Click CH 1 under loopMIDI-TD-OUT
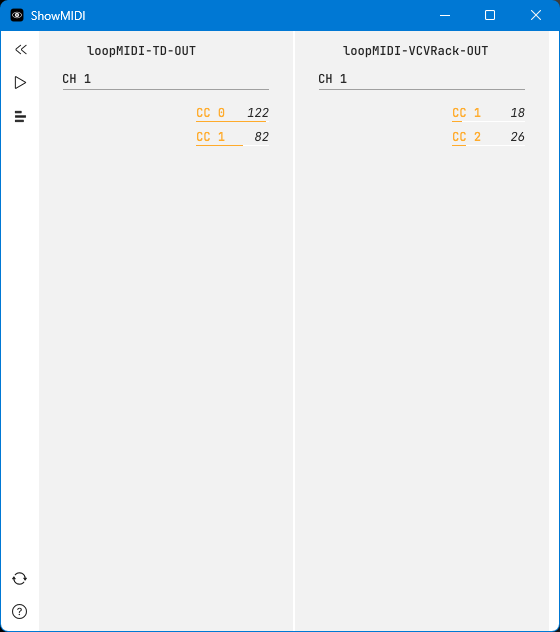The image size is (560, 632). click(x=77, y=79)
